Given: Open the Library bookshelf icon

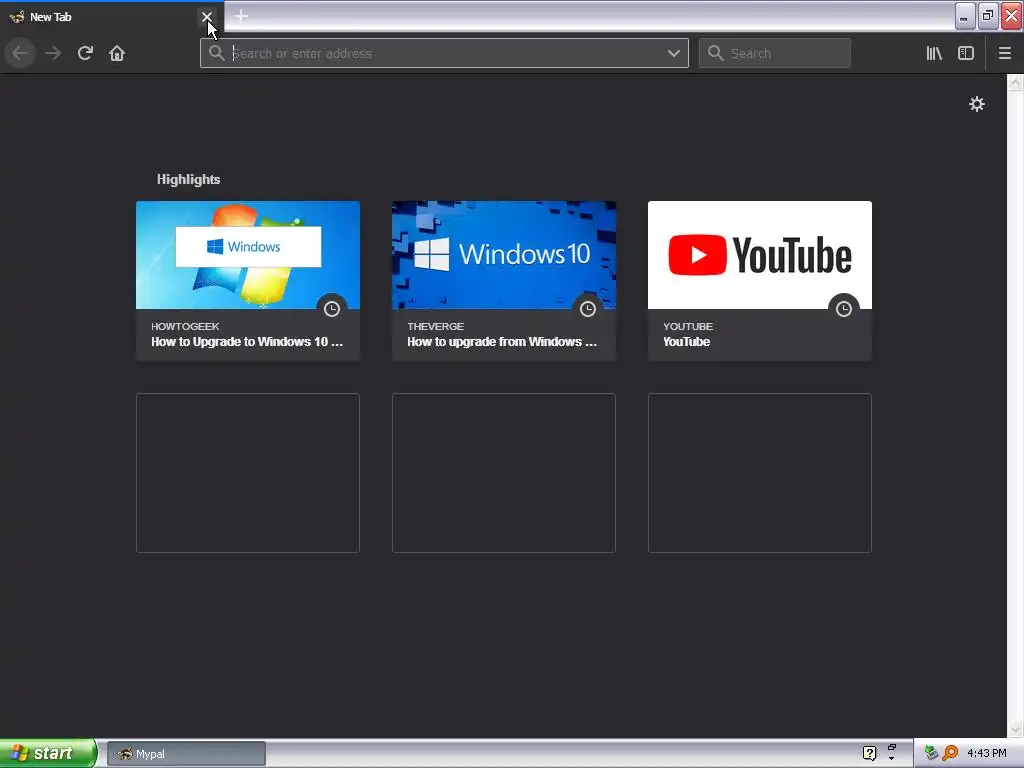Looking at the screenshot, I should point(934,53).
